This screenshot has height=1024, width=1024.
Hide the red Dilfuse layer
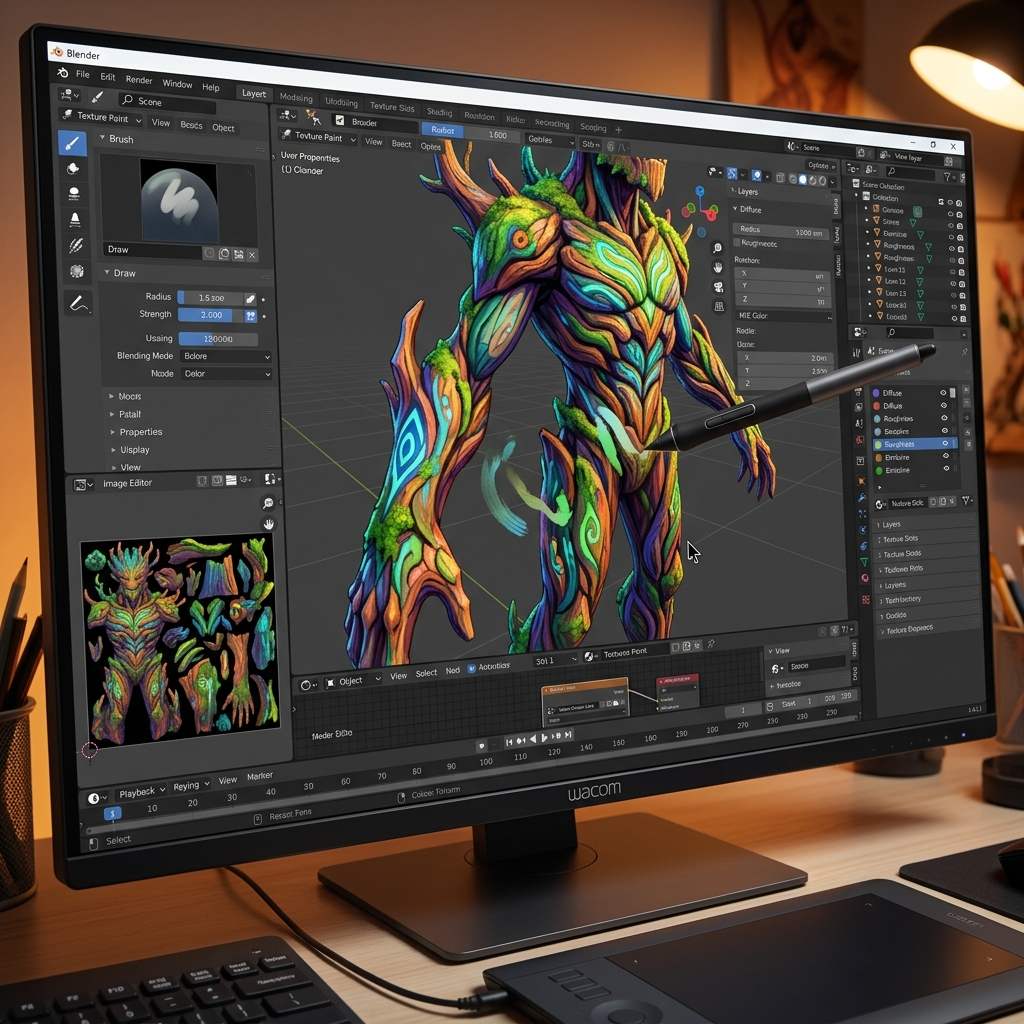click(x=943, y=406)
